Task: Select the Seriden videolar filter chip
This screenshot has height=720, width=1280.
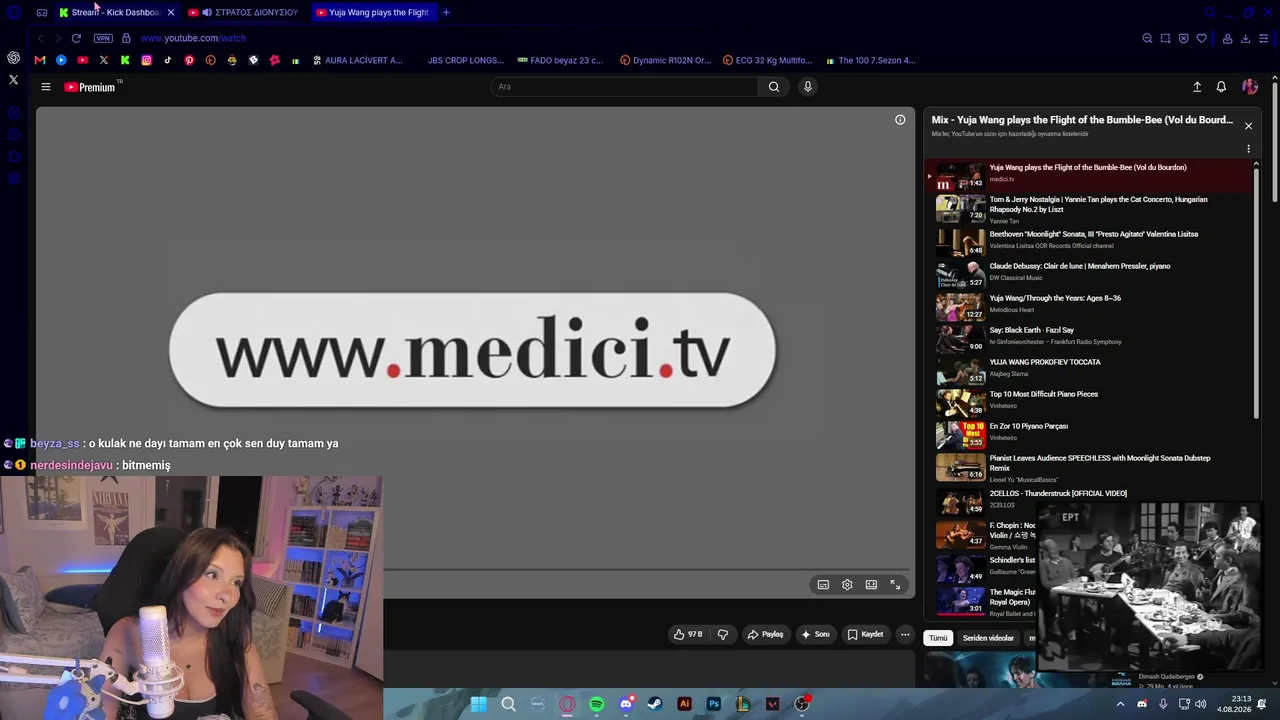Action: tap(988, 638)
